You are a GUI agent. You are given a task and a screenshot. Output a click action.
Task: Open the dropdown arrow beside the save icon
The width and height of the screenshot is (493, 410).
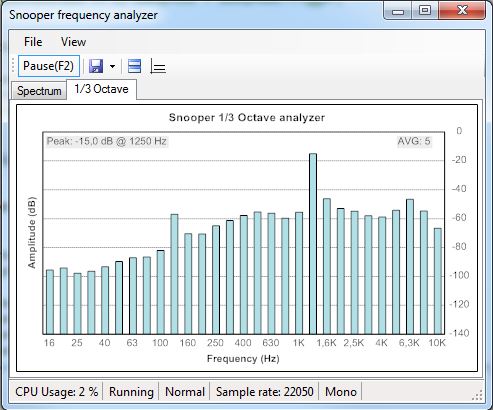coord(112,66)
